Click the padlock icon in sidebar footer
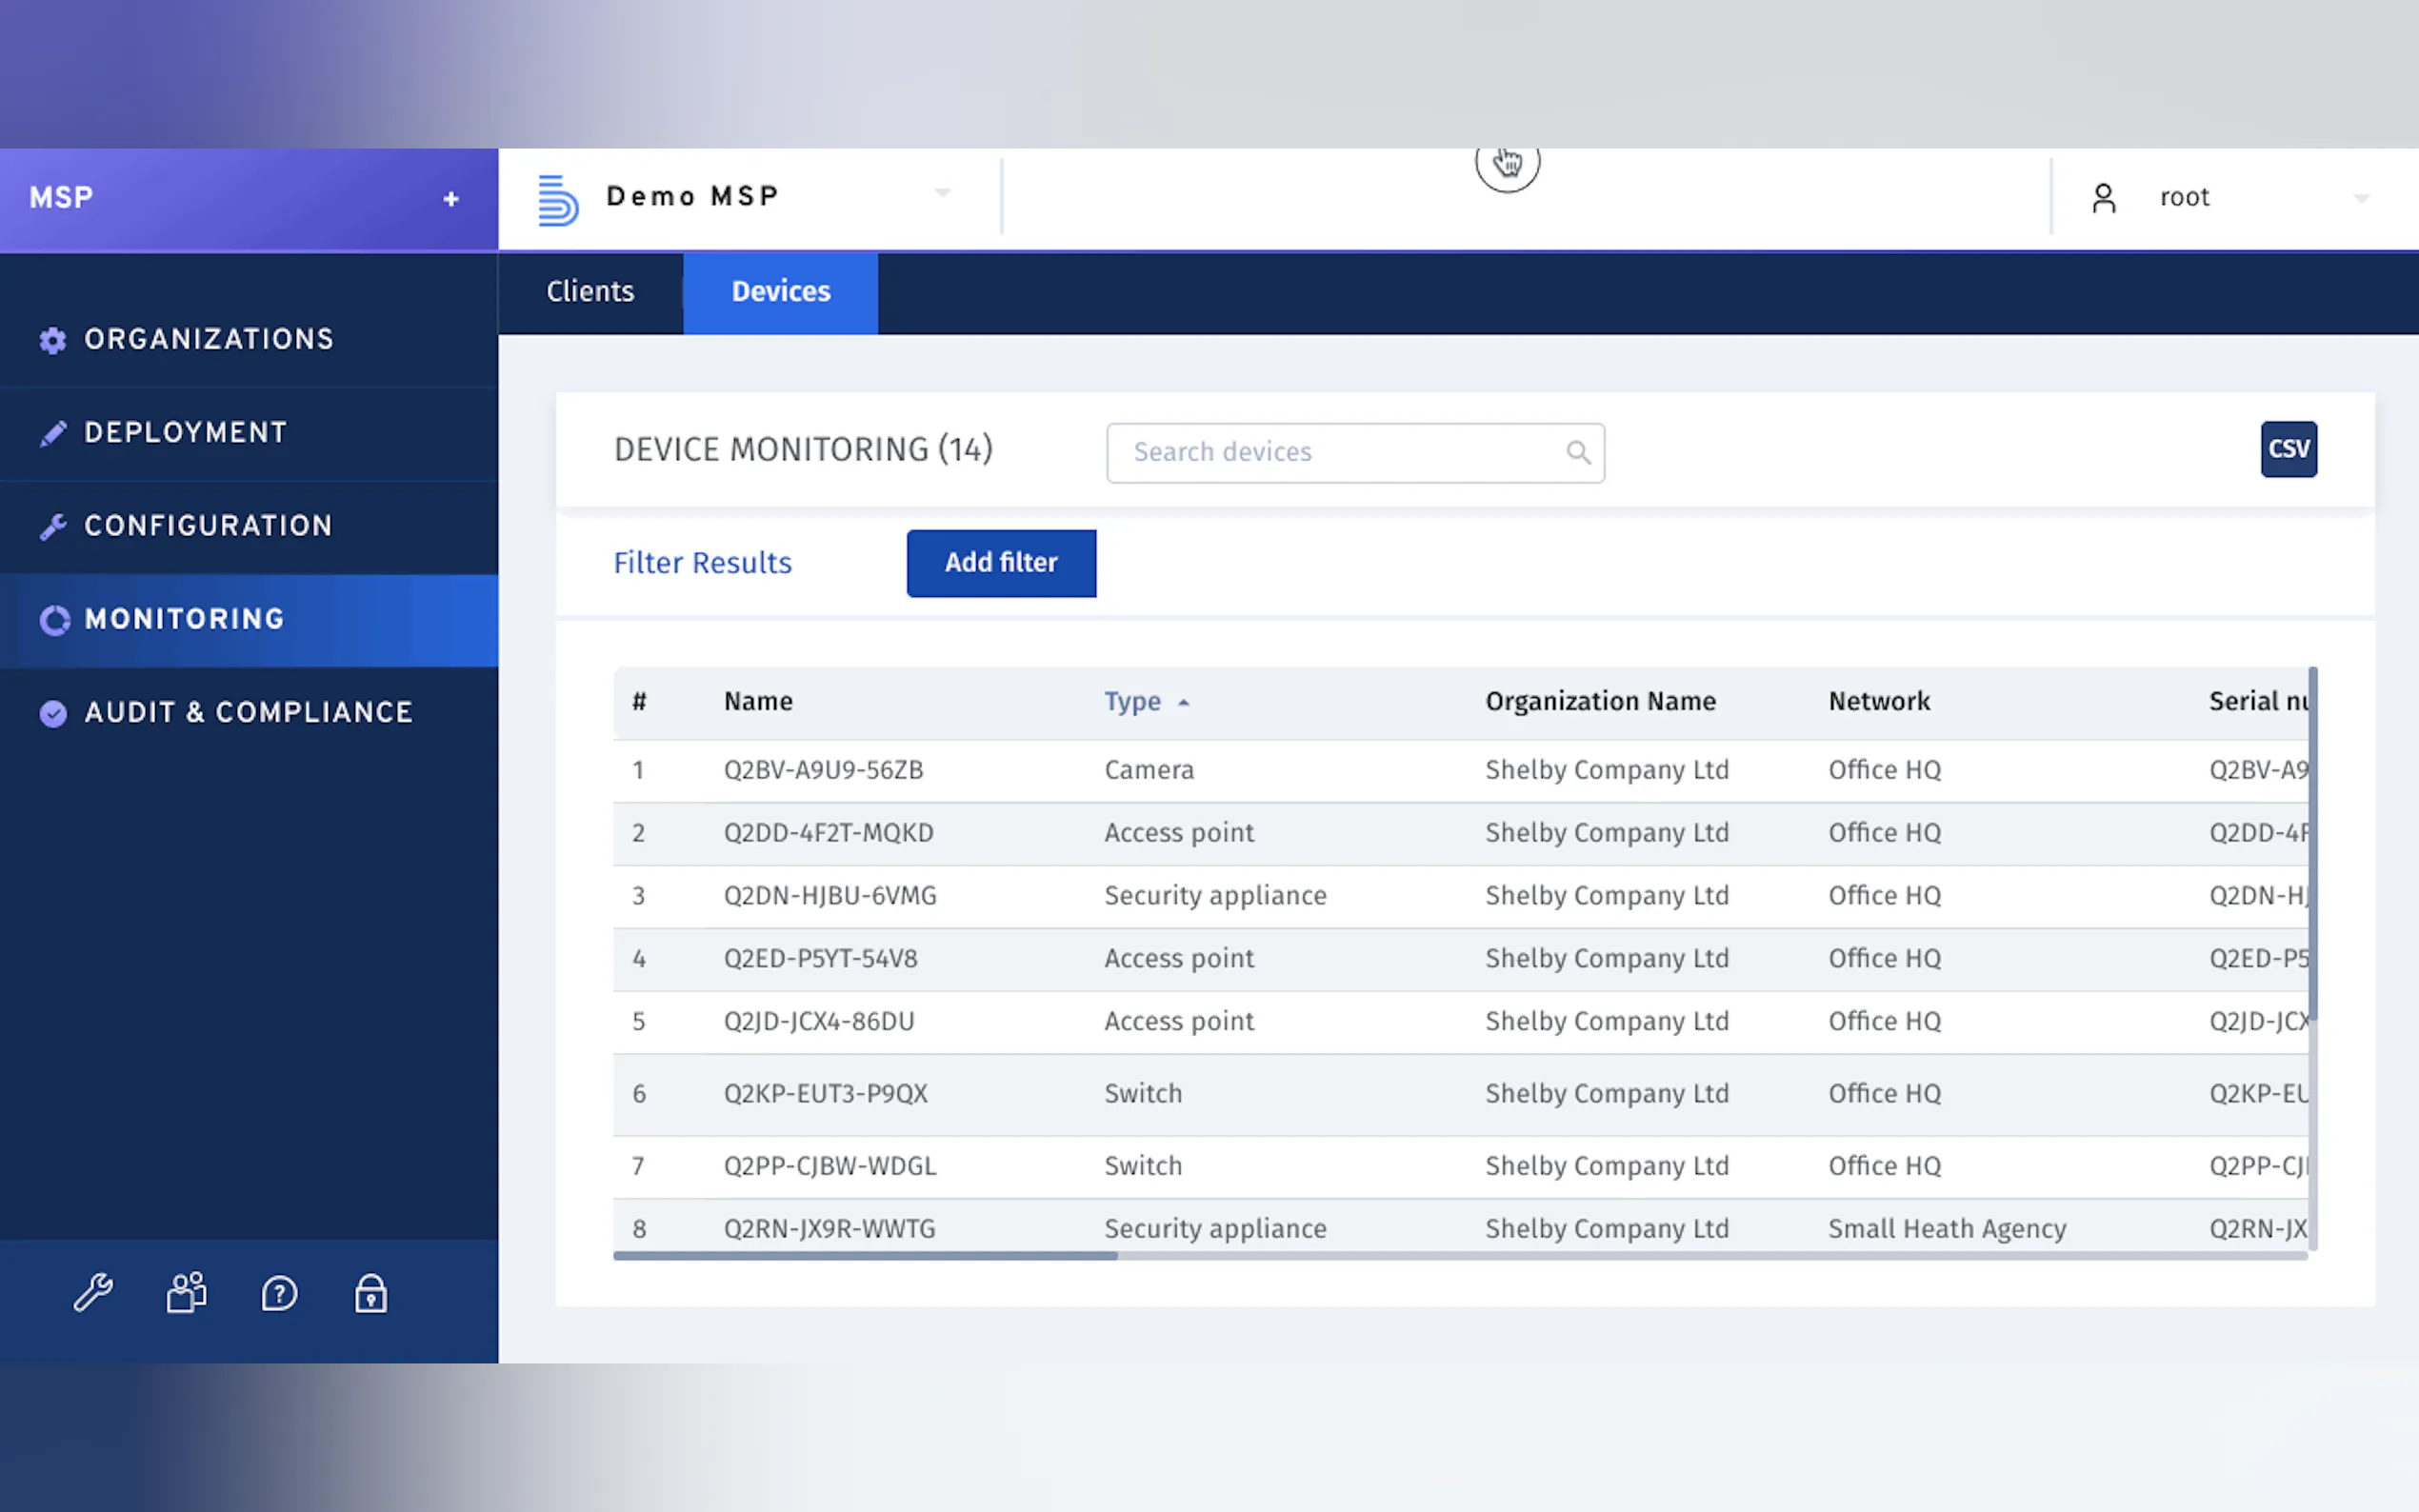The image size is (2419, 1512). [x=371, y=1293]
